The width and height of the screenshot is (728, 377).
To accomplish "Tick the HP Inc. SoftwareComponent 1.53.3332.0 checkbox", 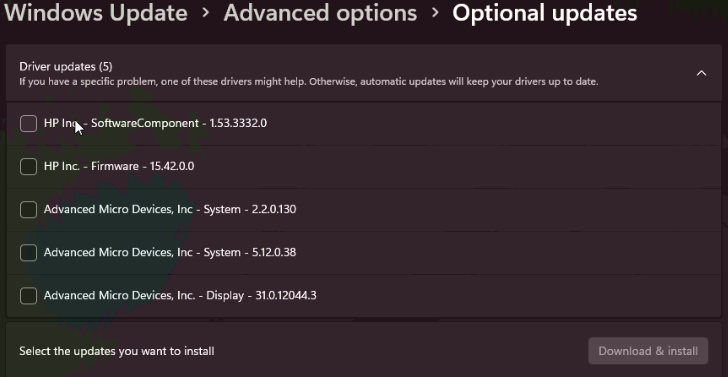I will click(x=28, y=124).
